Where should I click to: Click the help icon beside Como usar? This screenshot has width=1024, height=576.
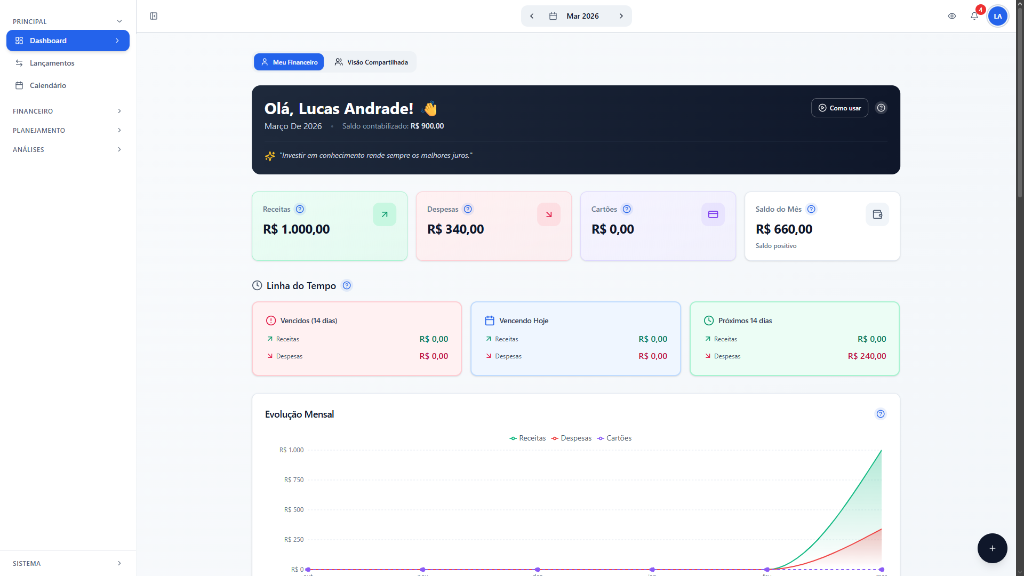[x=881, y=108]
